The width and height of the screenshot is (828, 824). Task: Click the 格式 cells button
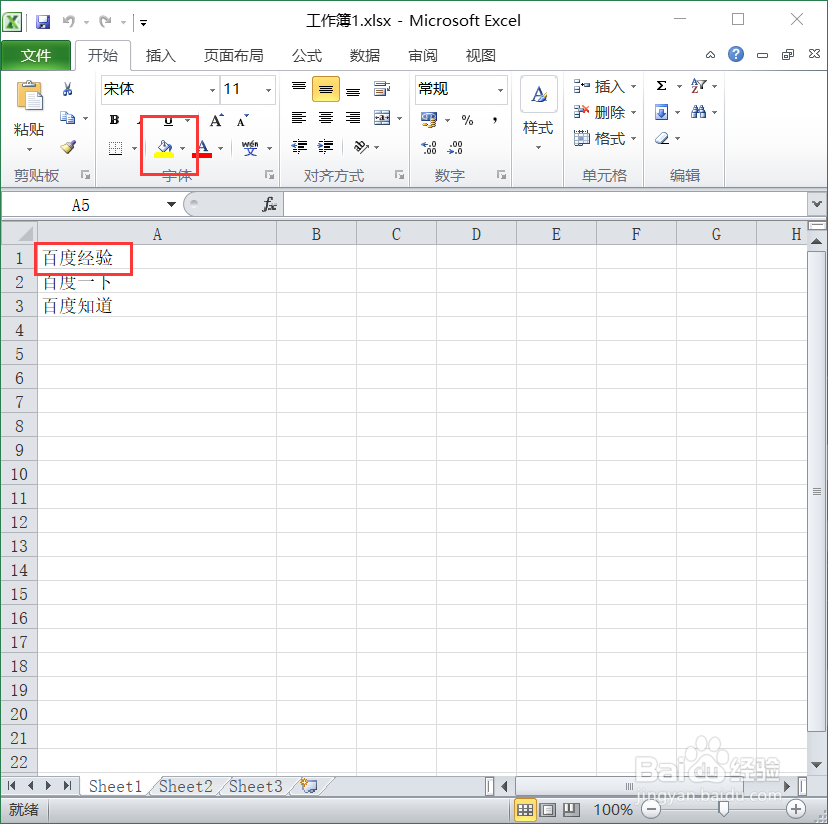[x=605, y=138]
